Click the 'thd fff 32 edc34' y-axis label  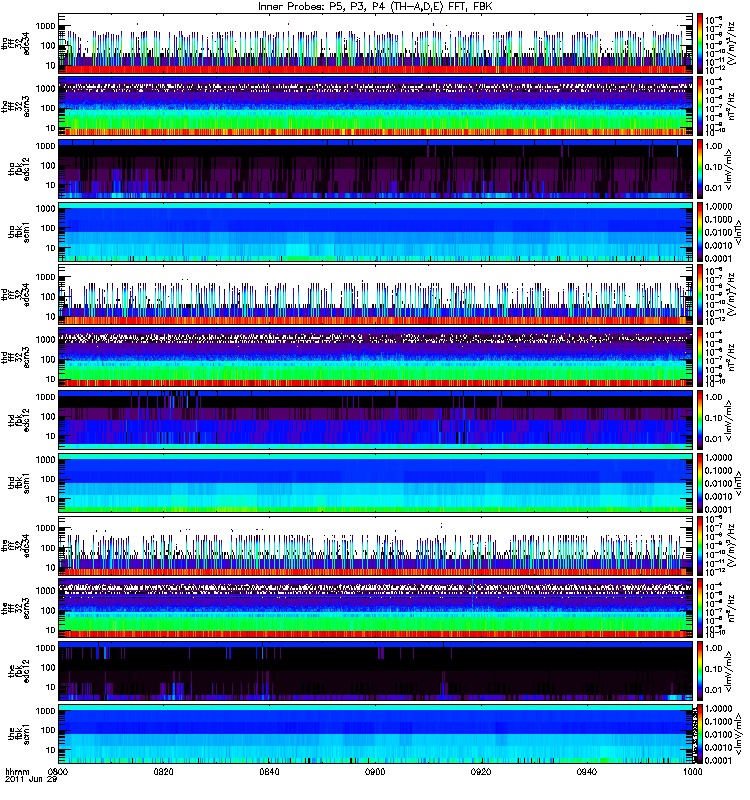coord(16,294)
